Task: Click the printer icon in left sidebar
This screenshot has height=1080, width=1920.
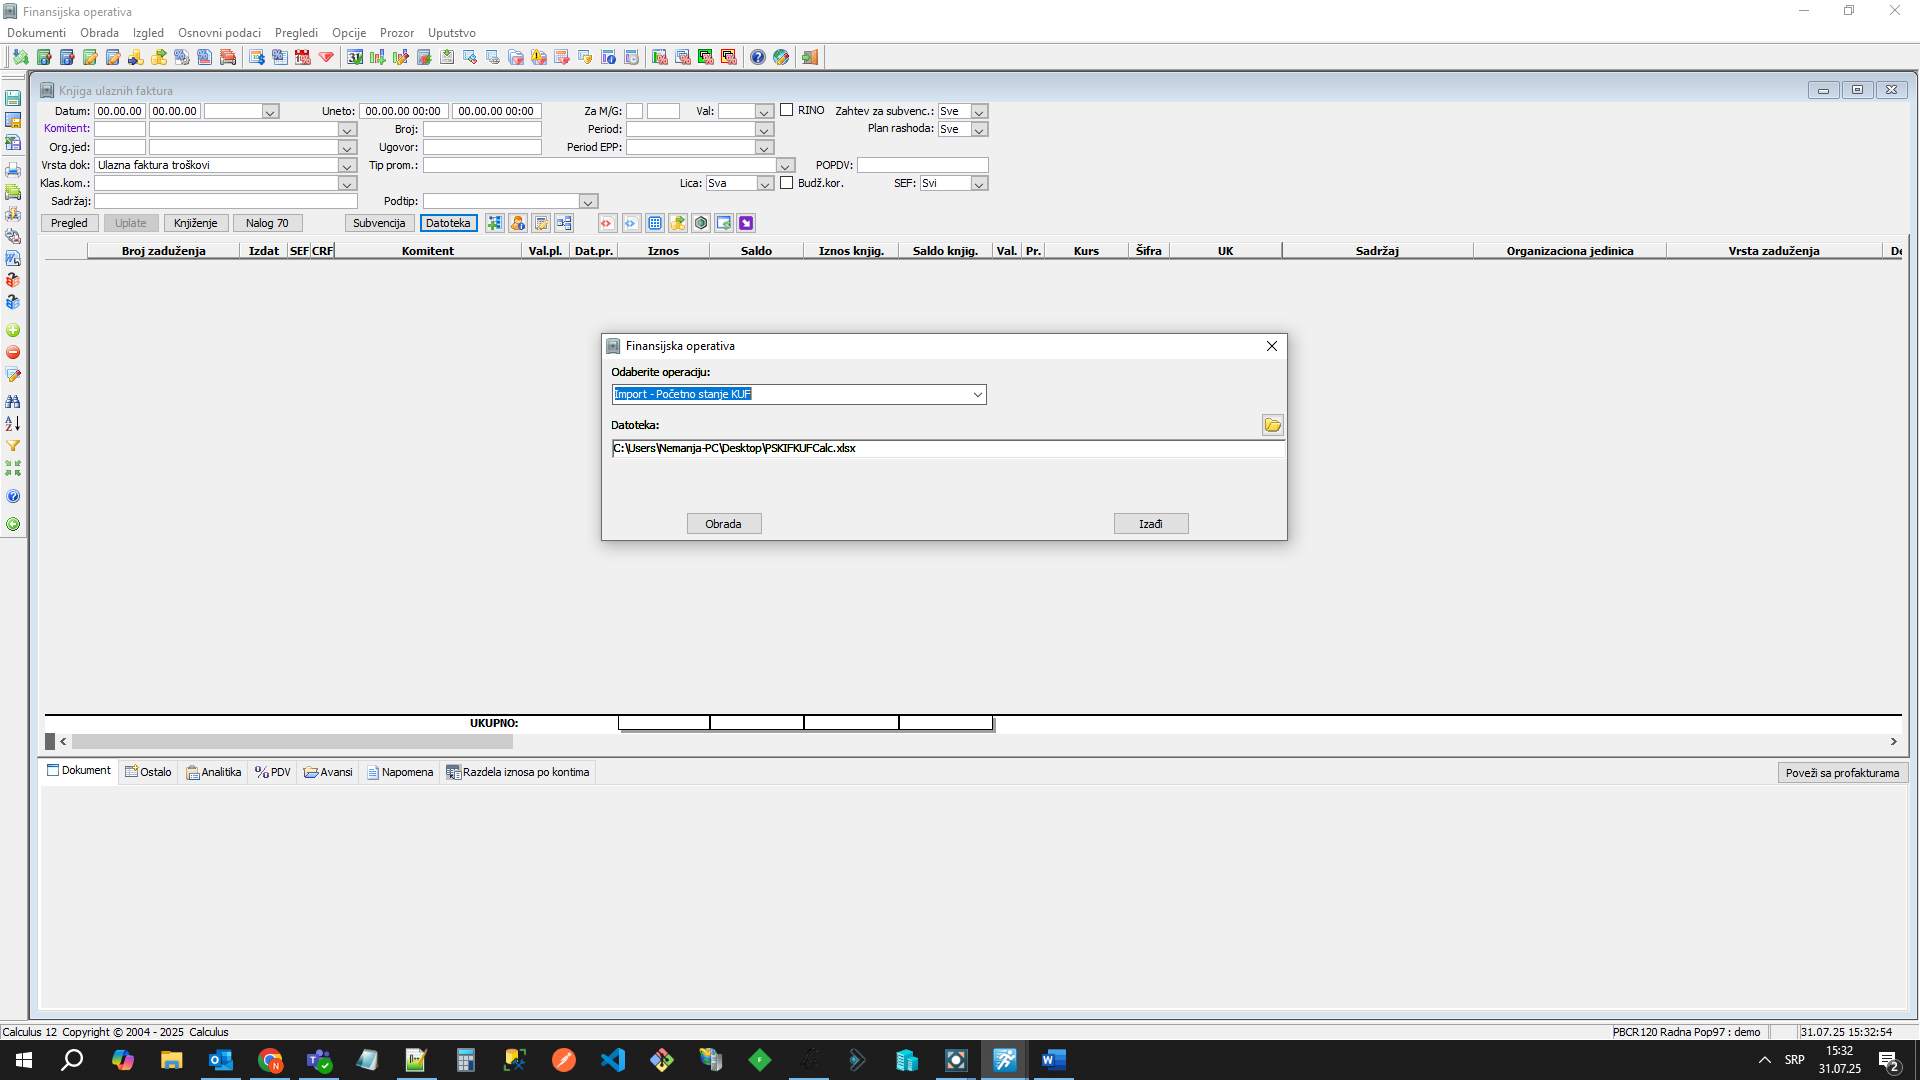Action: tap(13, 170)
